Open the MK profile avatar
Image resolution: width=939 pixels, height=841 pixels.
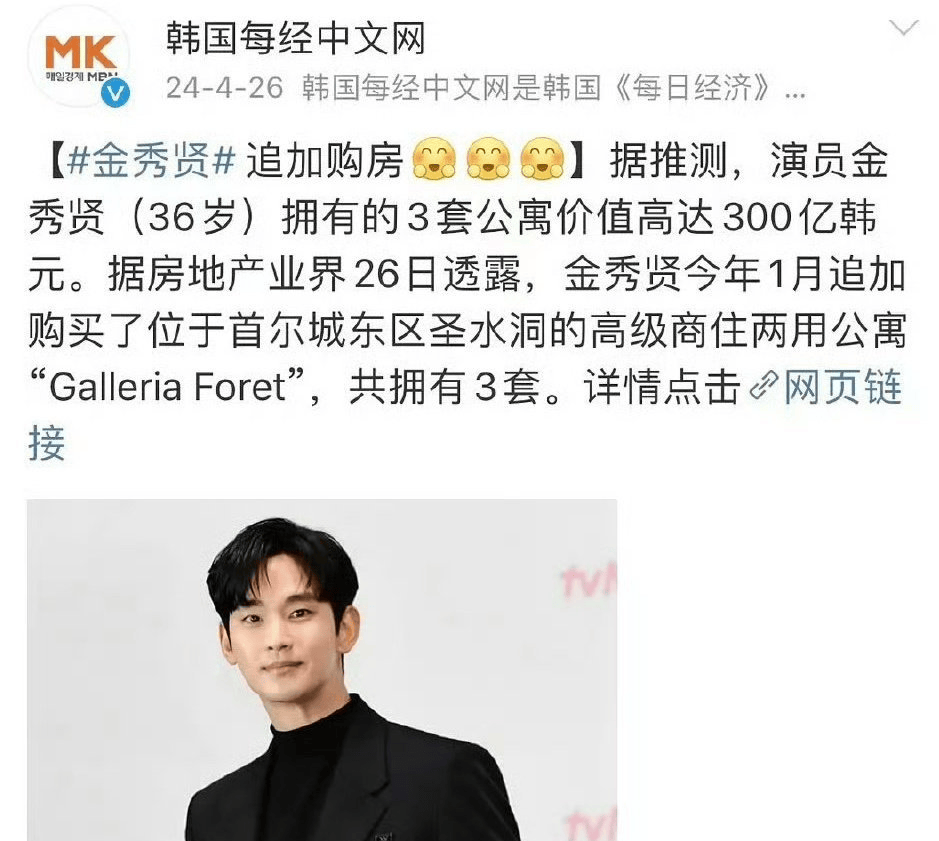click(81, 57)
